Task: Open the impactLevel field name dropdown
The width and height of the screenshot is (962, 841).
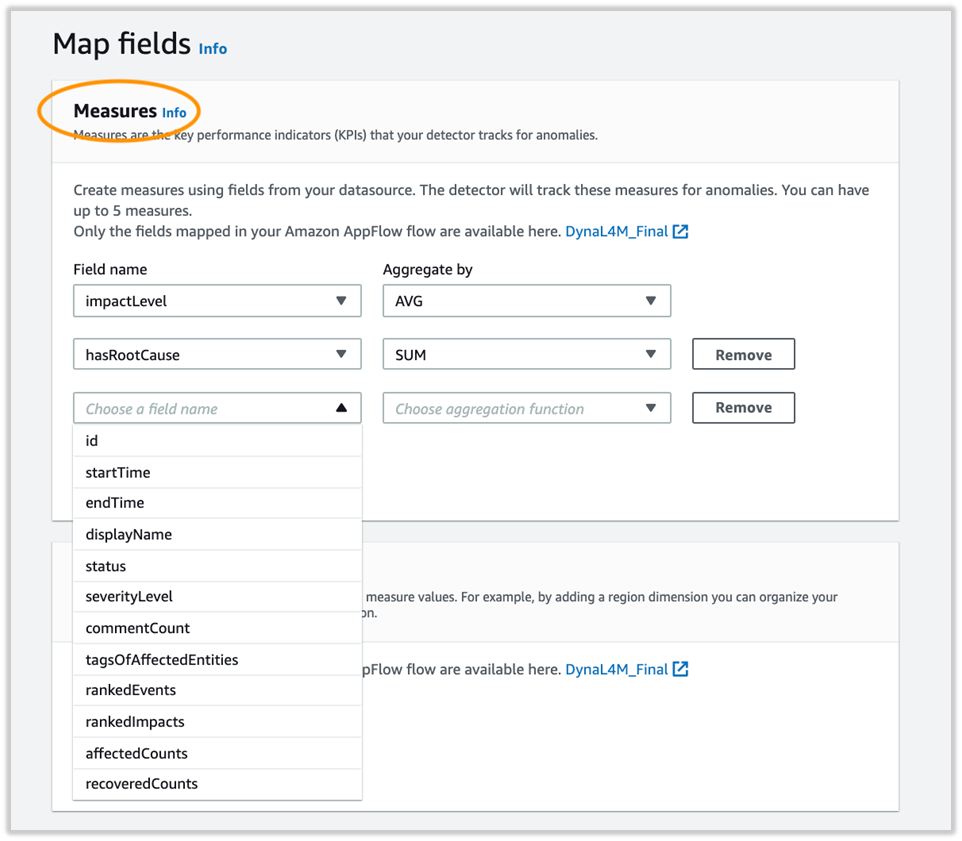Action: coord(217,301)
